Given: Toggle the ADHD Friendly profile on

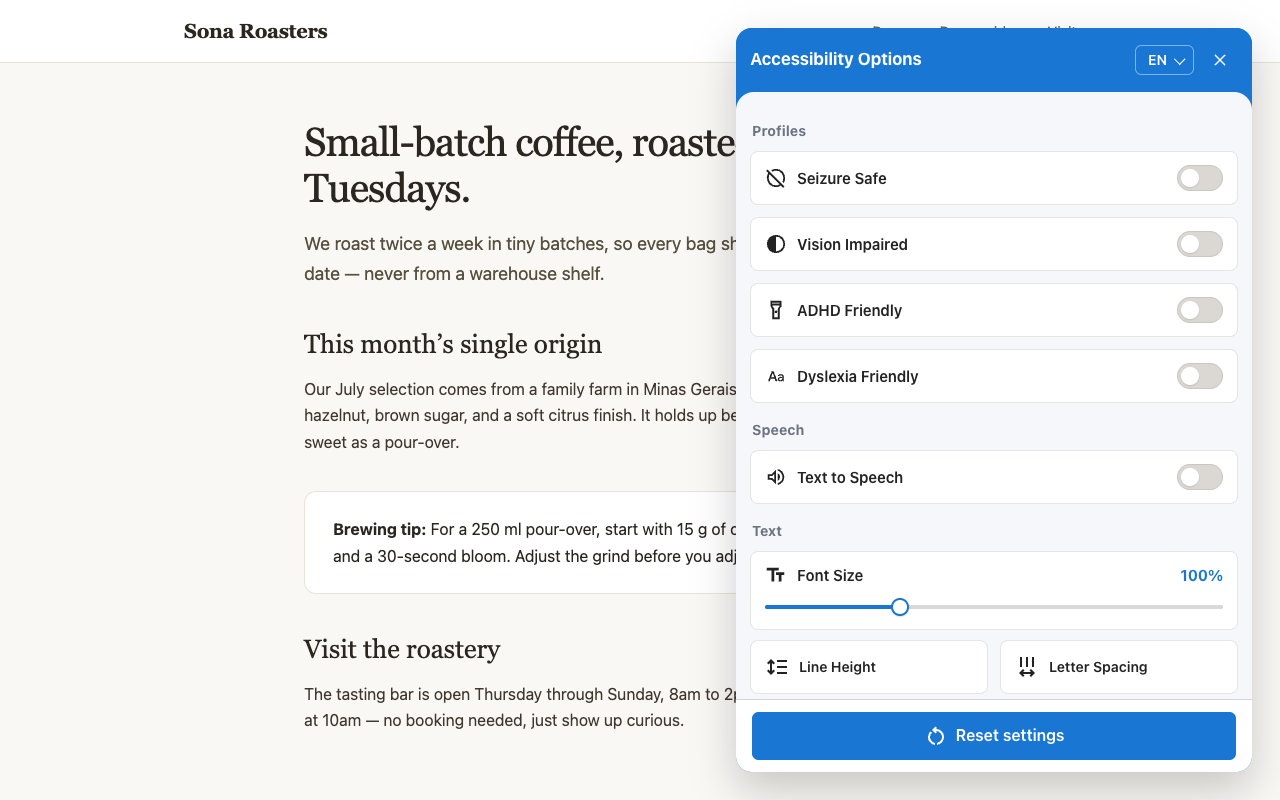Looking at the screenshot, I should (x=1200, y=310).
